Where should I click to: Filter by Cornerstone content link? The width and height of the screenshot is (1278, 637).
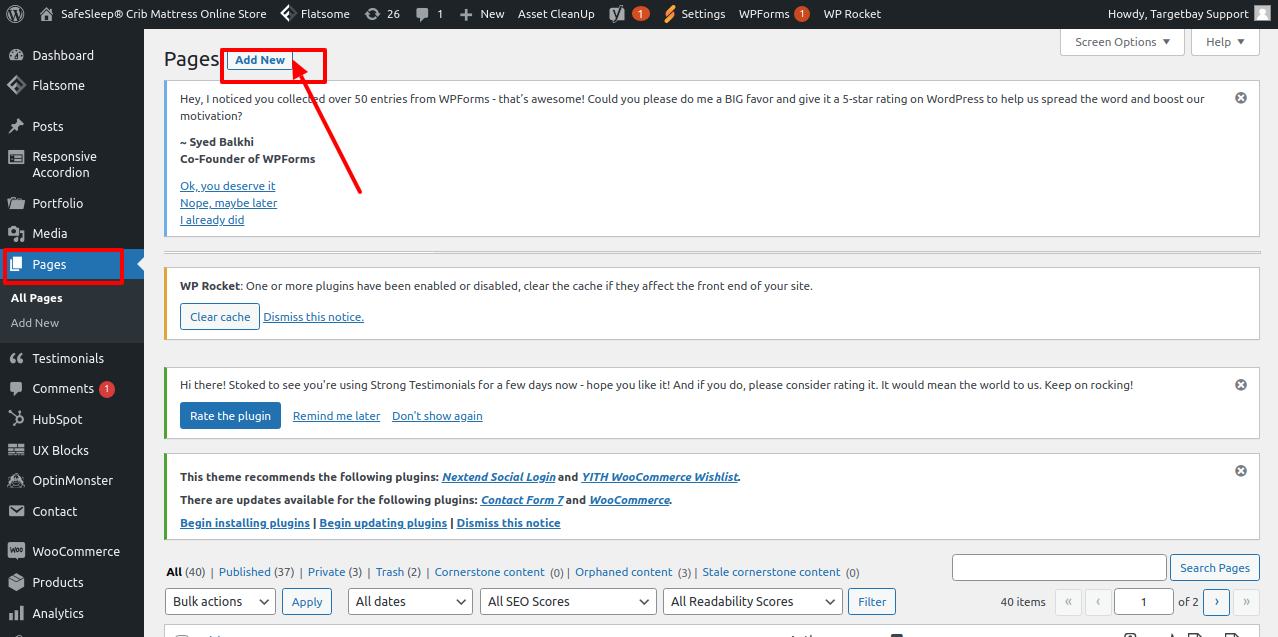point(489,572)
